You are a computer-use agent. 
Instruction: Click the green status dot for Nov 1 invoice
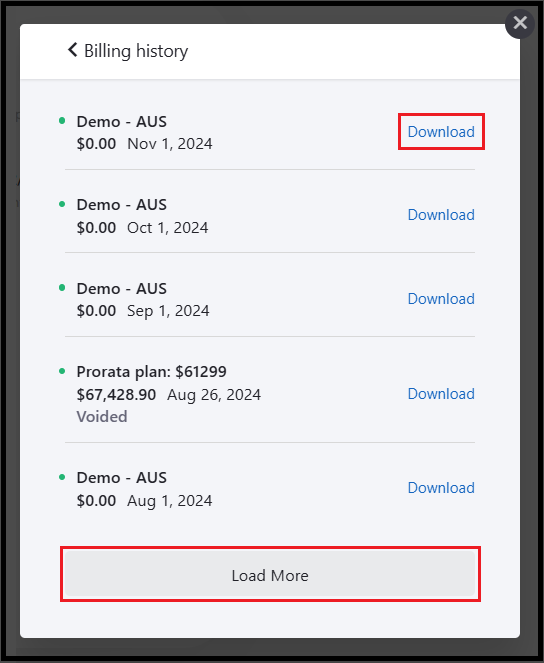point(62,121)
